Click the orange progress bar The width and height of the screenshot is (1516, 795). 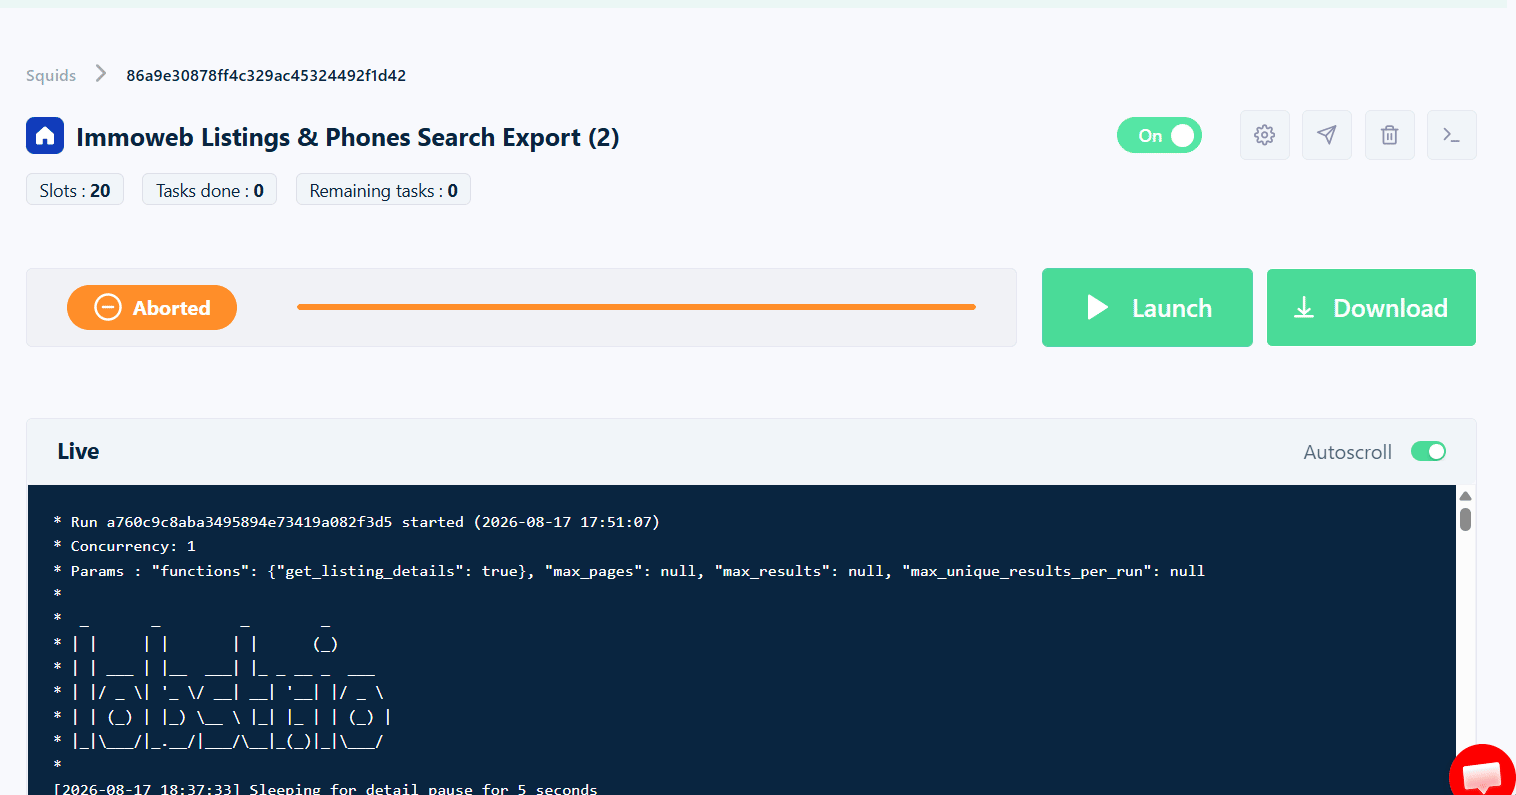636,307
